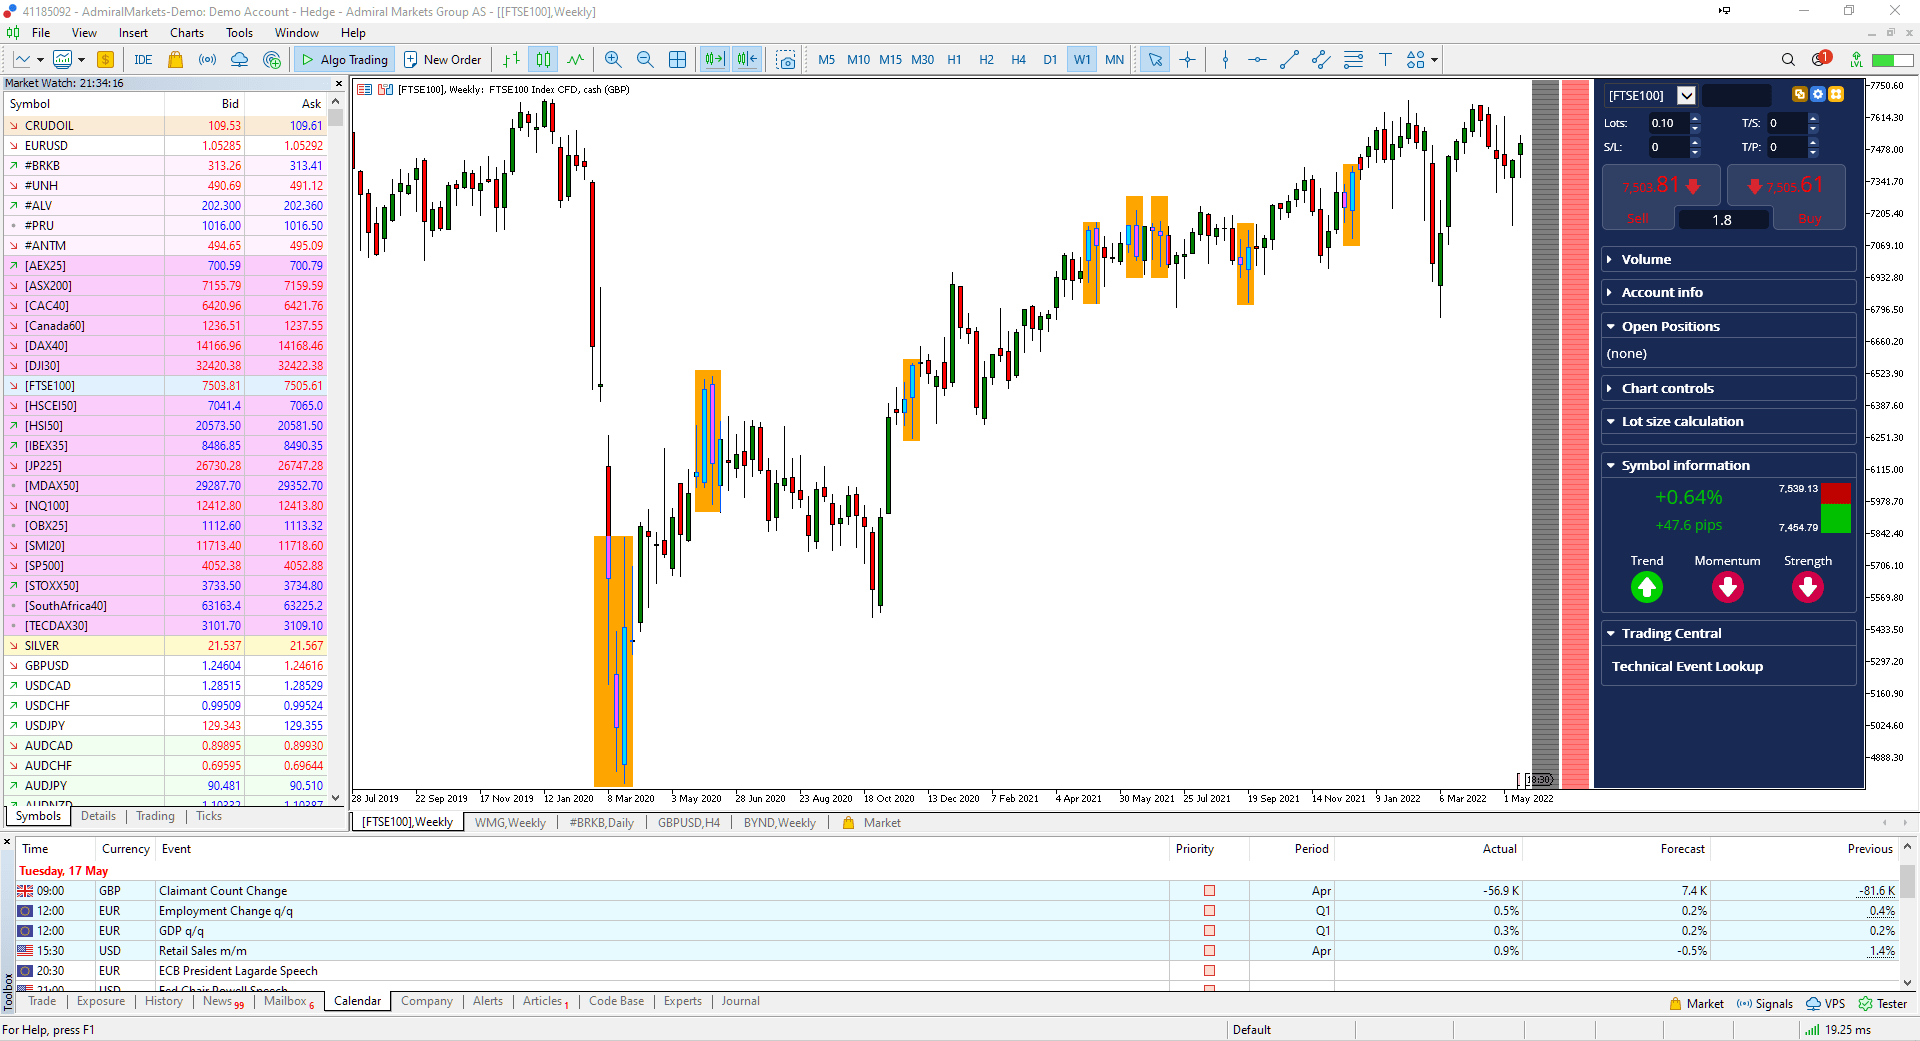Image resolution: width=1920 pixels, height=1041 pixels.
Task: Expand the Volume section
Action: pyautogui.click(x=1728, y=260)
